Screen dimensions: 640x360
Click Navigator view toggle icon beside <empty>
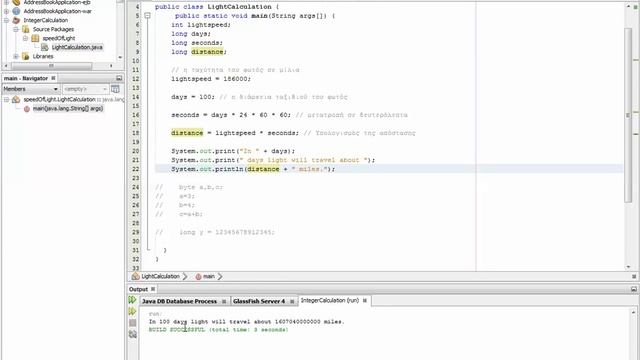[x=116, y=89]
